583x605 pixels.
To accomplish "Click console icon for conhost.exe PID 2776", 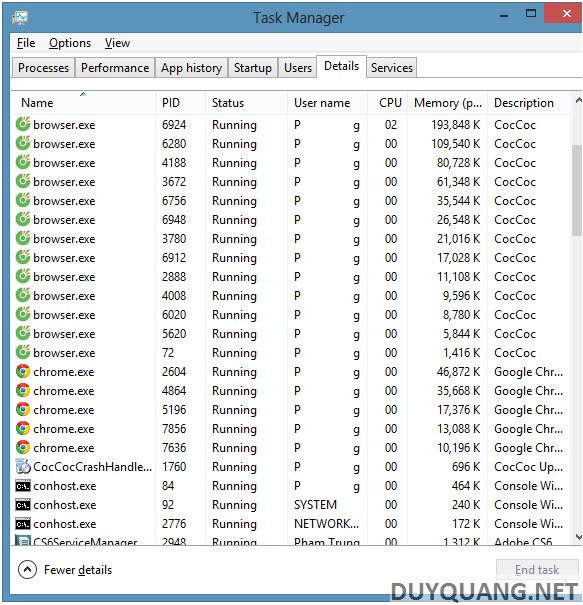I will coord(23,524).
